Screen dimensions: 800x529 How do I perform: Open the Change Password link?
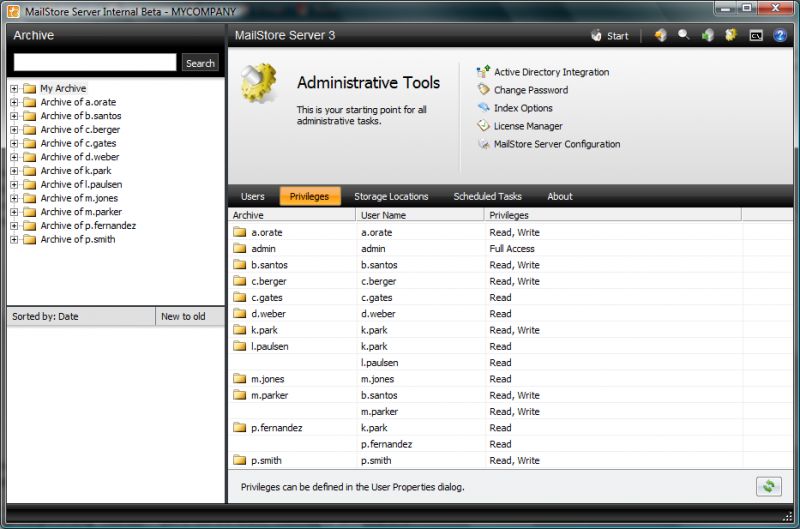point(531,90)
